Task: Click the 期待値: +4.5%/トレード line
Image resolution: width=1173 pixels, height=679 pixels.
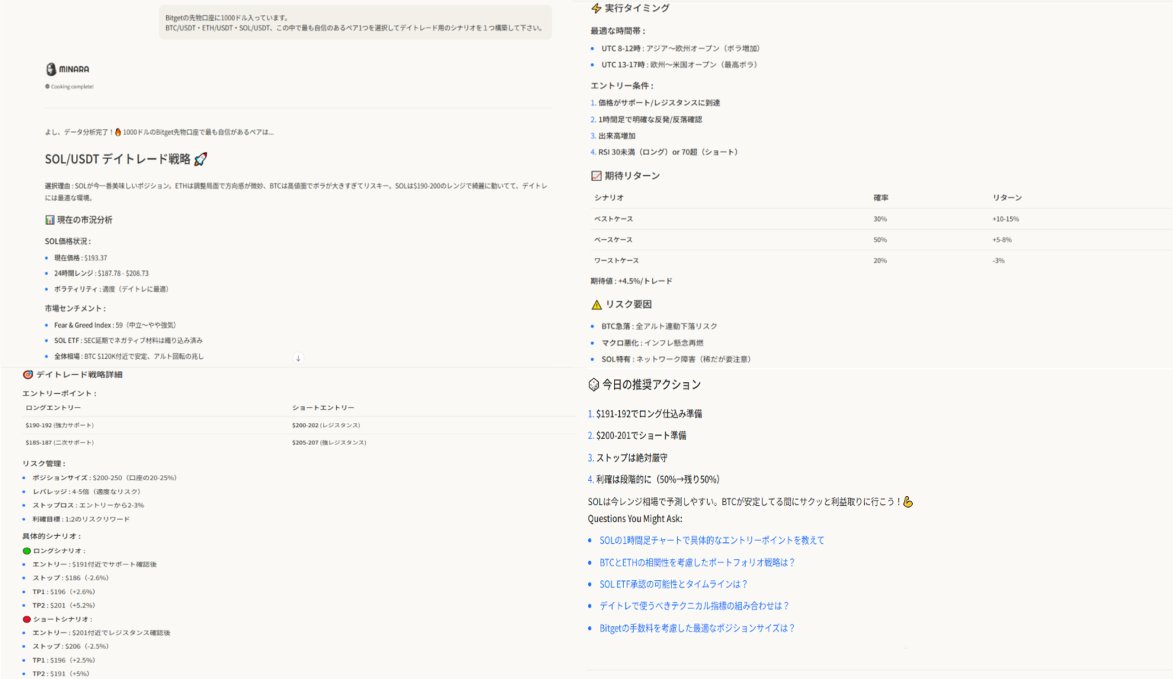Action: click(631, 281)
